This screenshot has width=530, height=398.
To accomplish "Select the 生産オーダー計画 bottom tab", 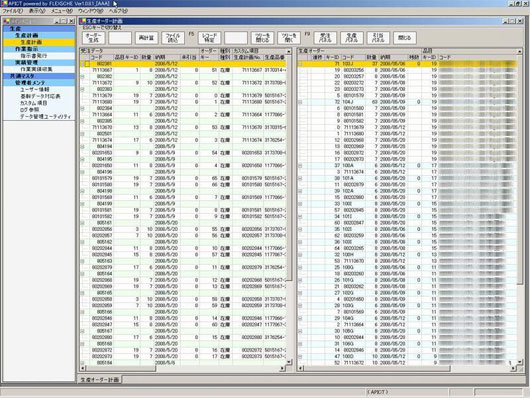I will click(99, 380).
